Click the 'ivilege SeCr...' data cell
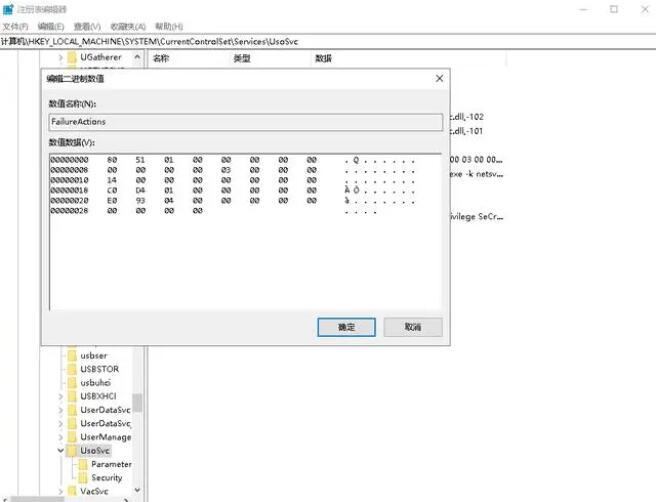This screenshot has height=502, width=657. [477, 217]
